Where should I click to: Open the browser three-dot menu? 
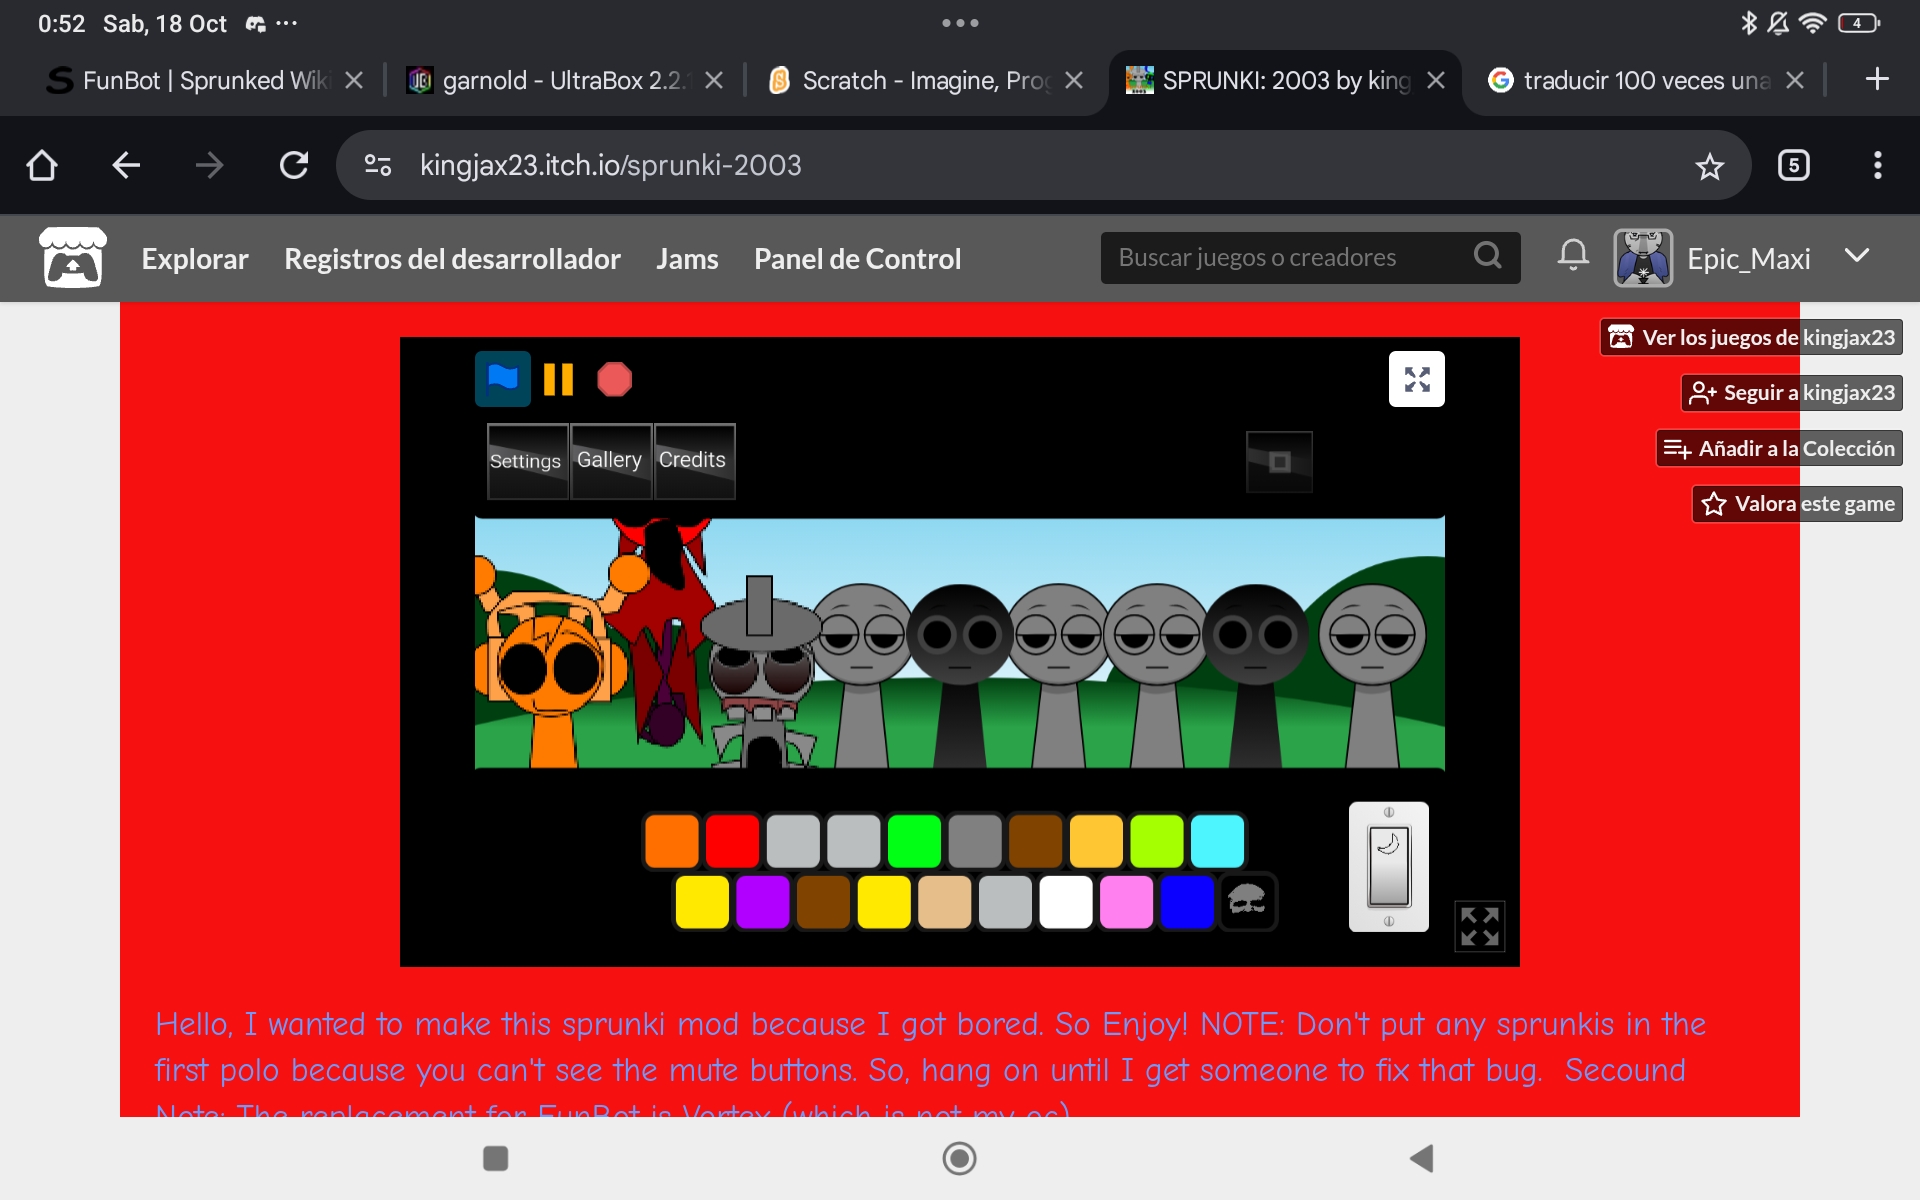point(1877,166)
